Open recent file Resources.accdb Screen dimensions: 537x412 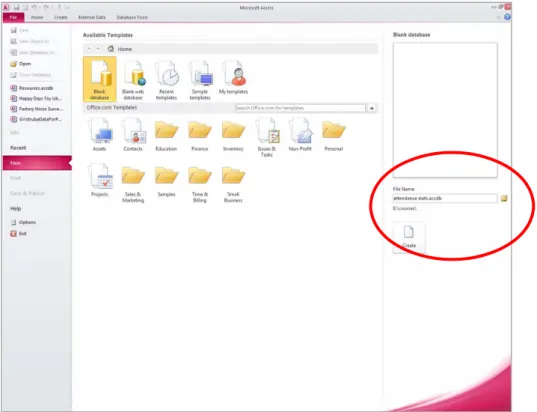[32, 88]
